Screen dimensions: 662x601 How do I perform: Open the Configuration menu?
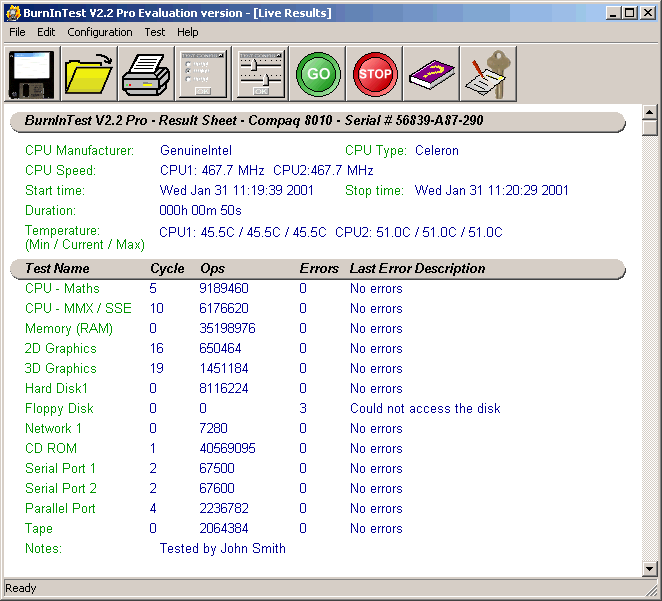point(100,32)
